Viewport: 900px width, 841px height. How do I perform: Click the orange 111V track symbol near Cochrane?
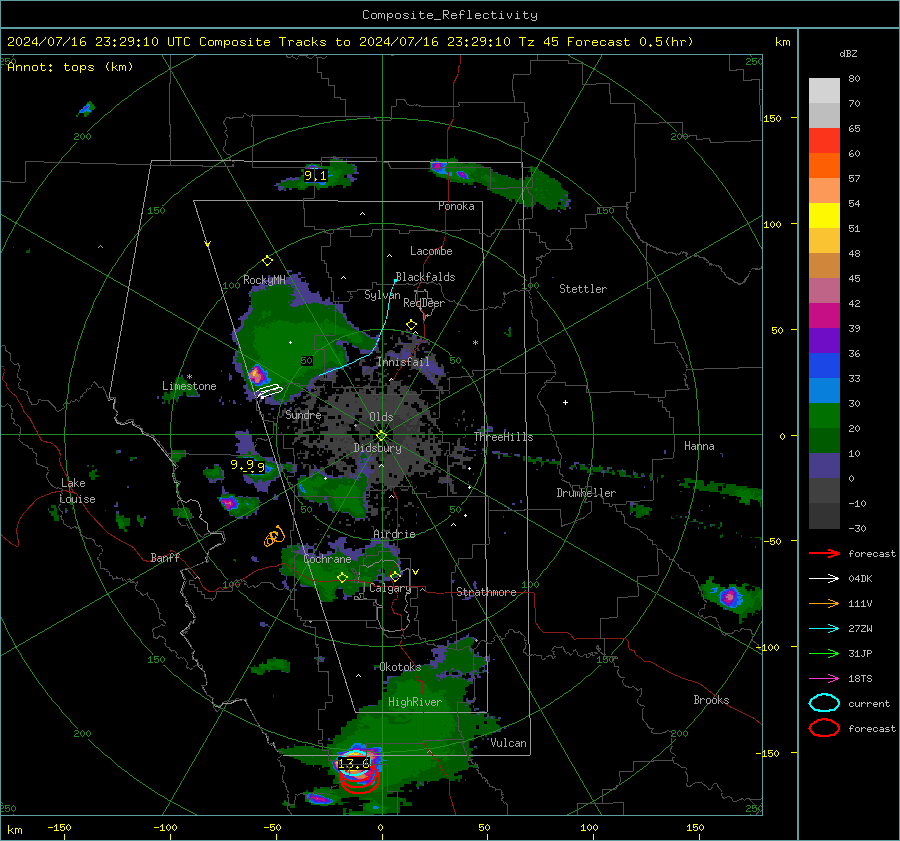(x=274, y=536)
